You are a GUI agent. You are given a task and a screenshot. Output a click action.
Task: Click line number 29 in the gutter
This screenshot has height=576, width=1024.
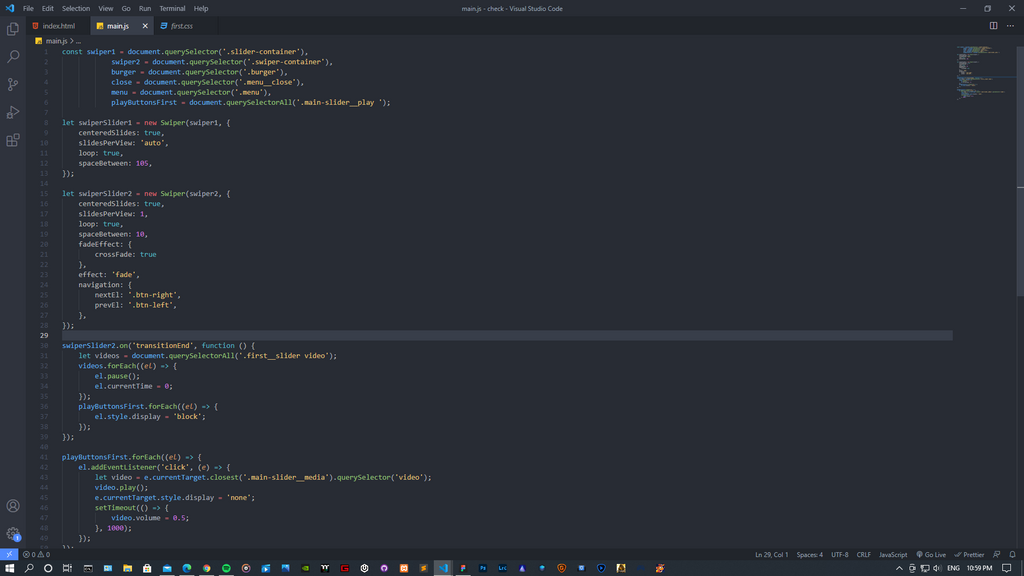pyautogui.click(x=44, y=336)
